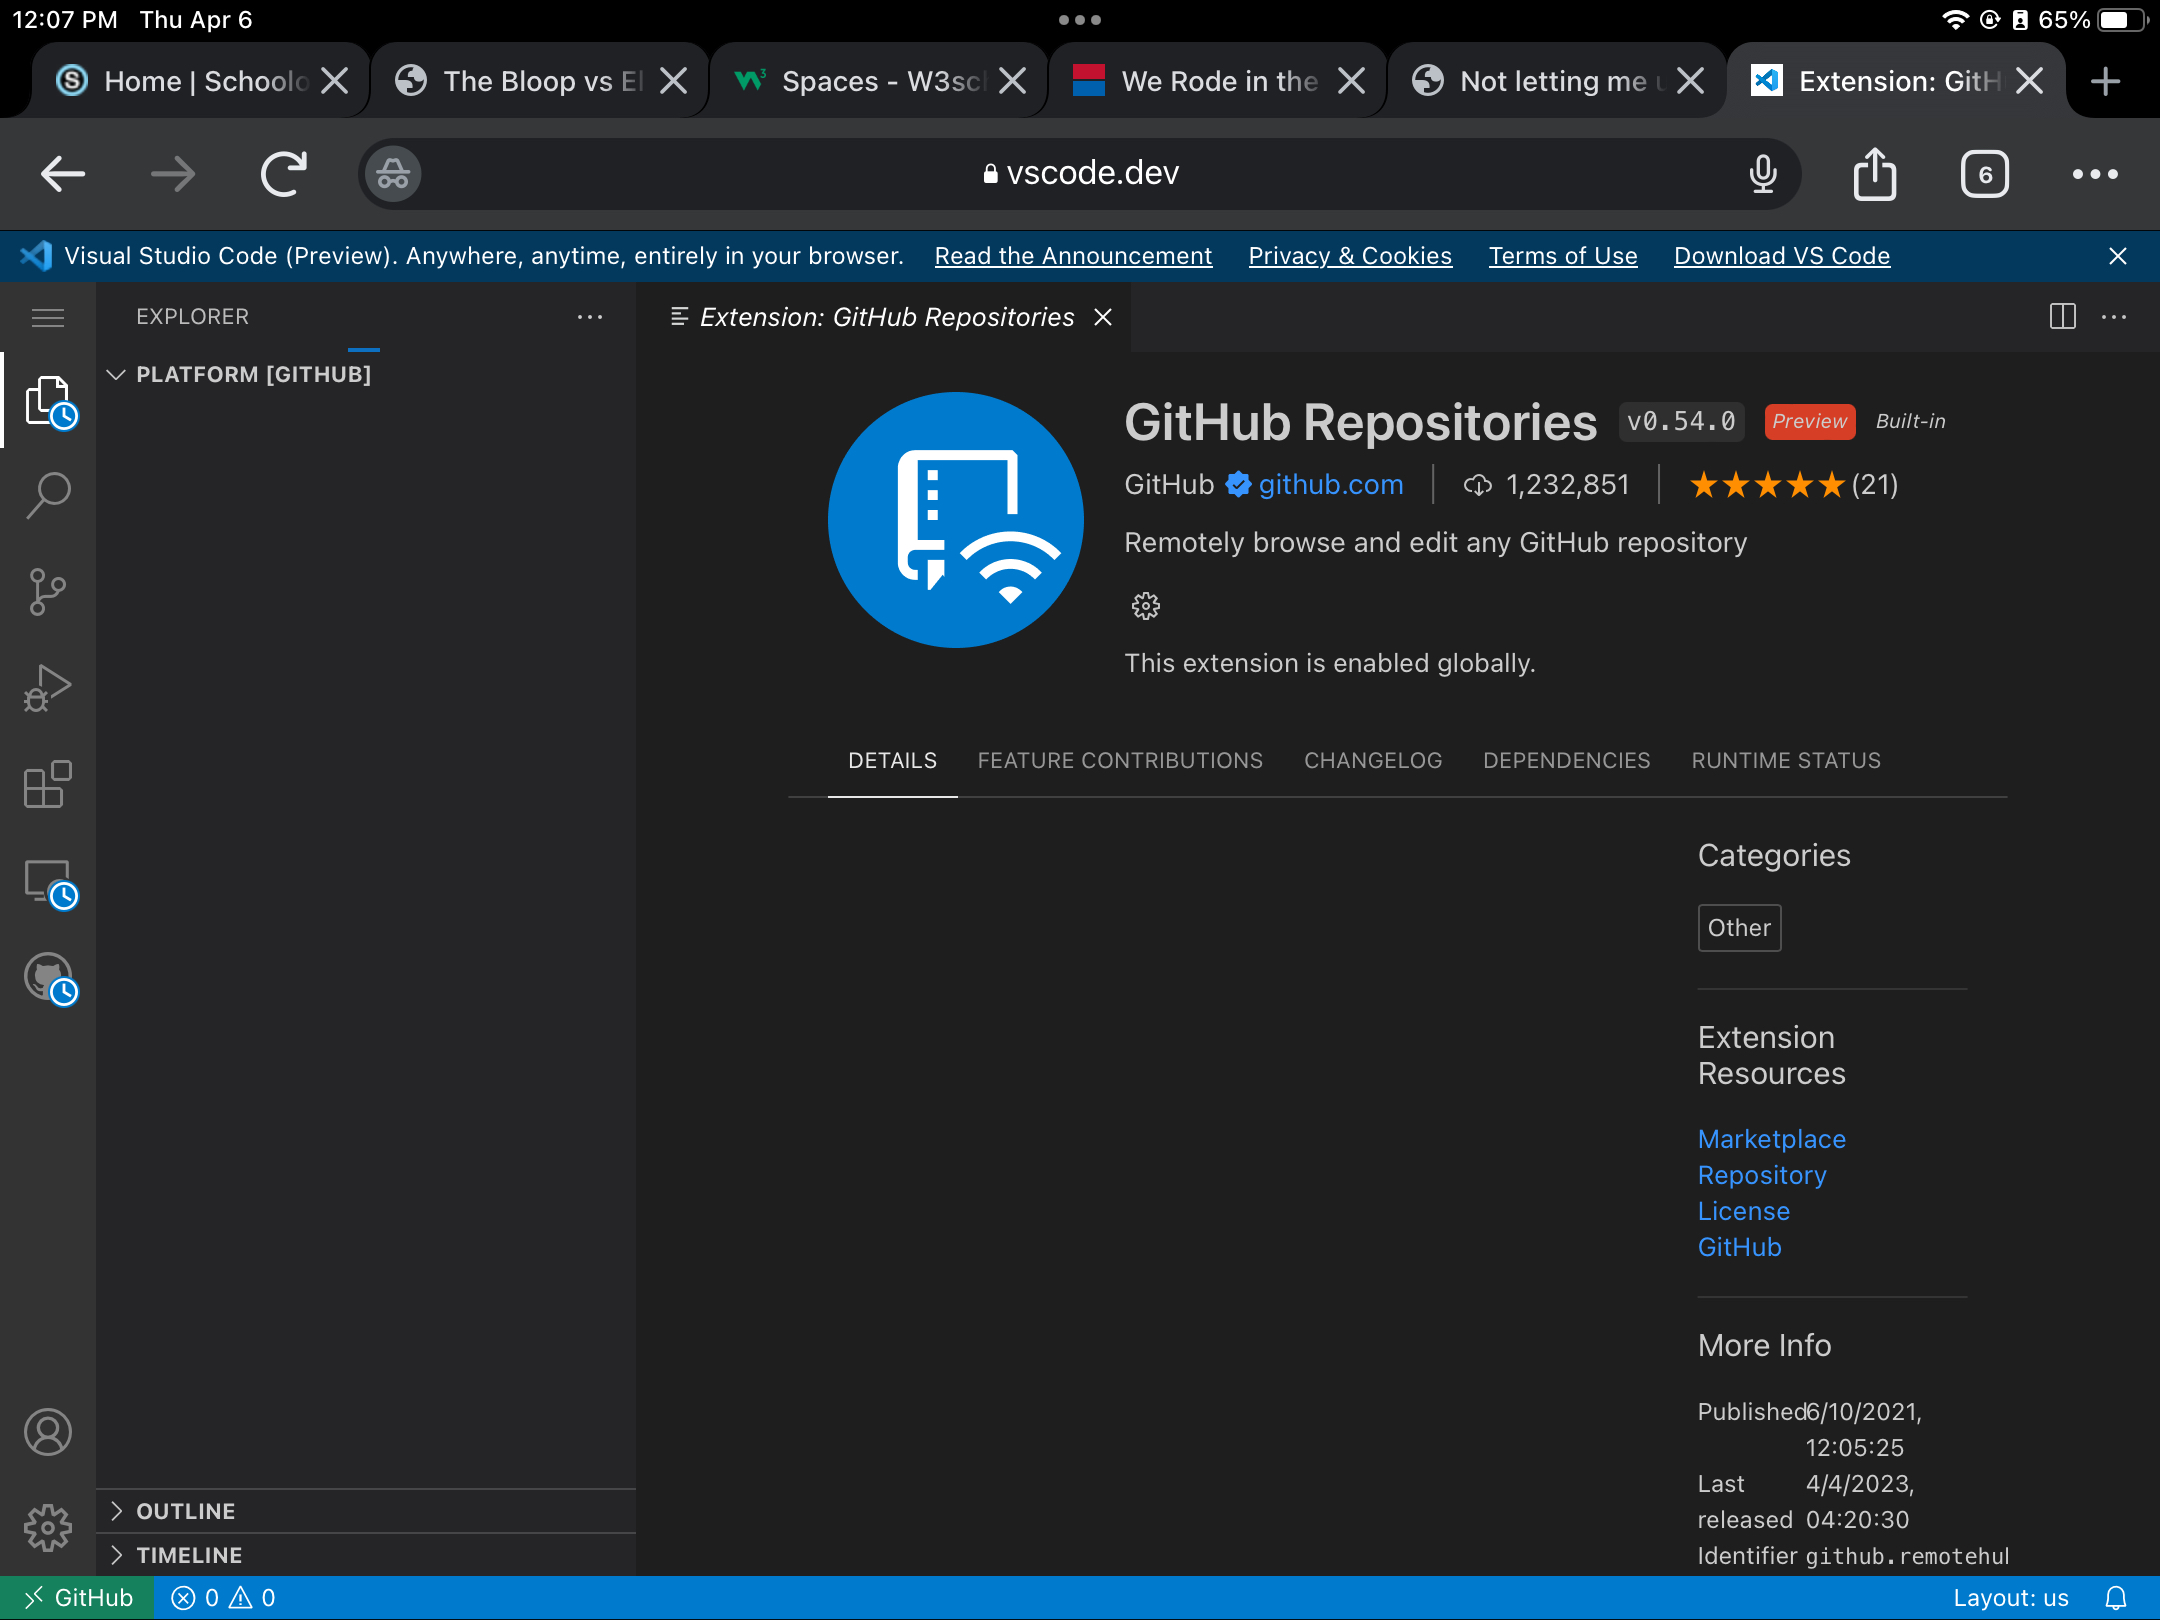The height and width of the screenshot is (1620, 2160).
Task: Open the github.com publisher link
Action: coord(1330,484)
